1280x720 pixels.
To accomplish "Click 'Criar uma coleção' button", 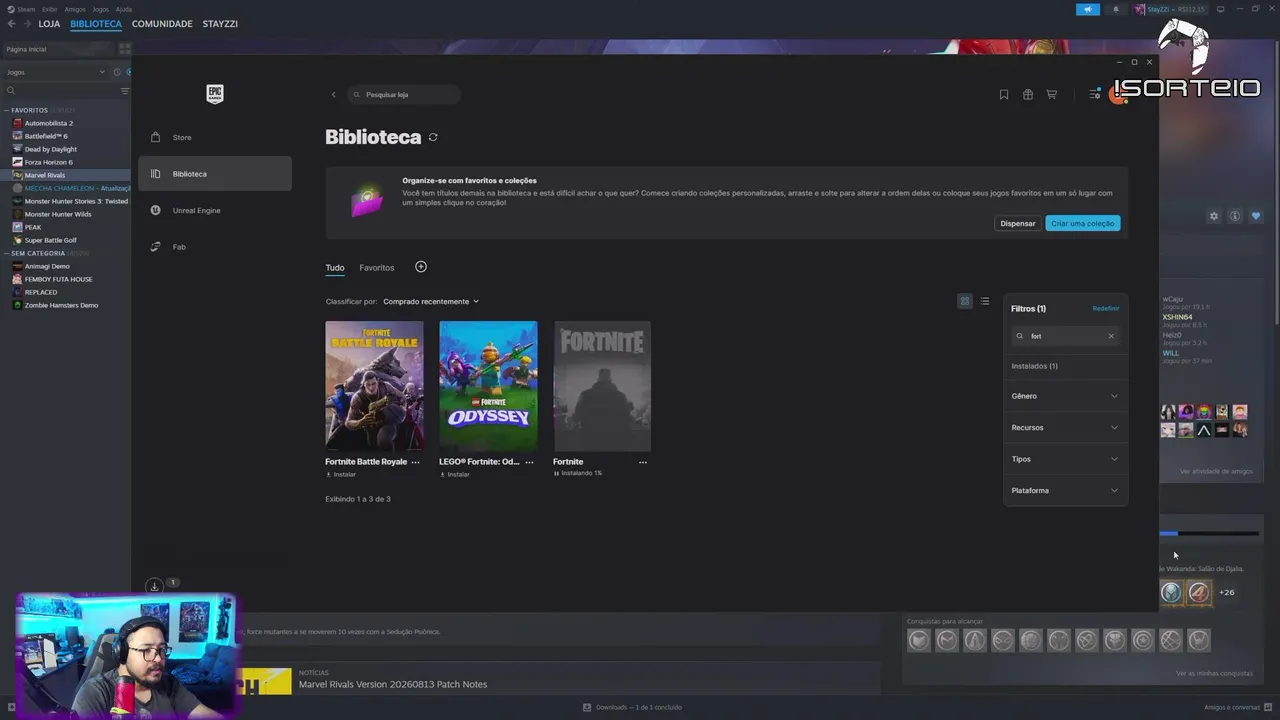I will (x=1083, y=223).
